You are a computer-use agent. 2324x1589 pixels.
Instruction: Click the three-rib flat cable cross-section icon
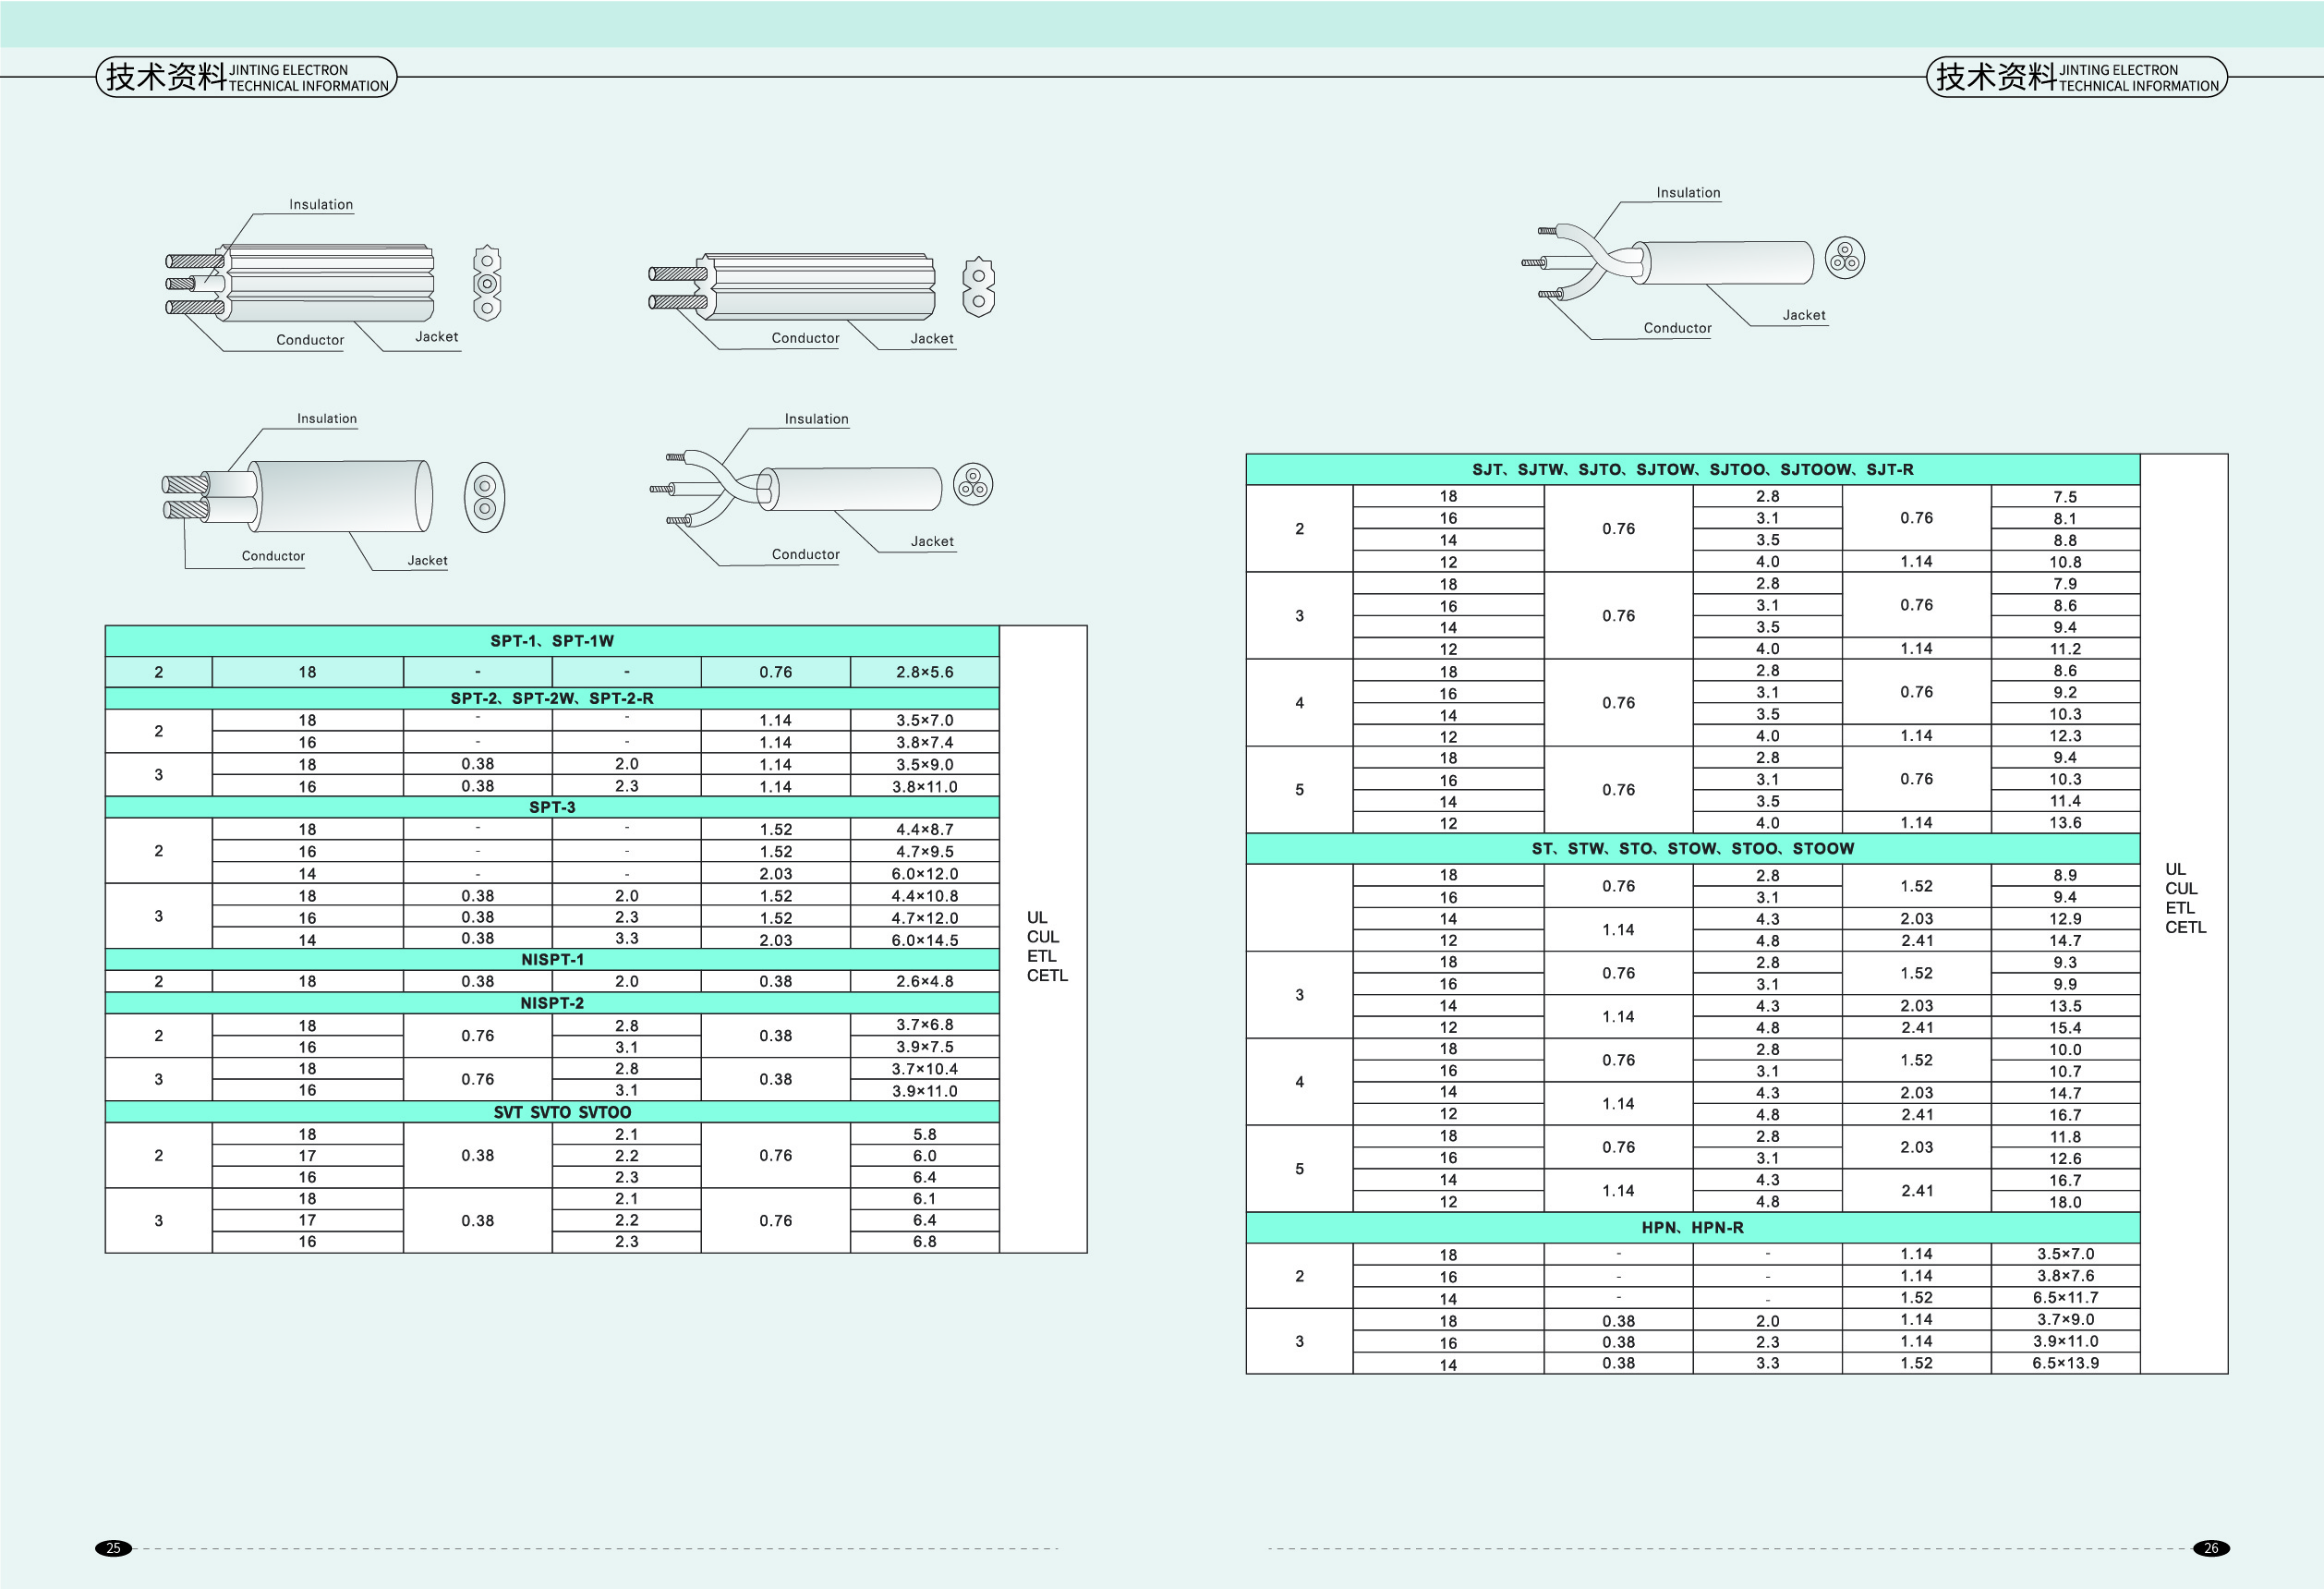click(x=487, y=283)
